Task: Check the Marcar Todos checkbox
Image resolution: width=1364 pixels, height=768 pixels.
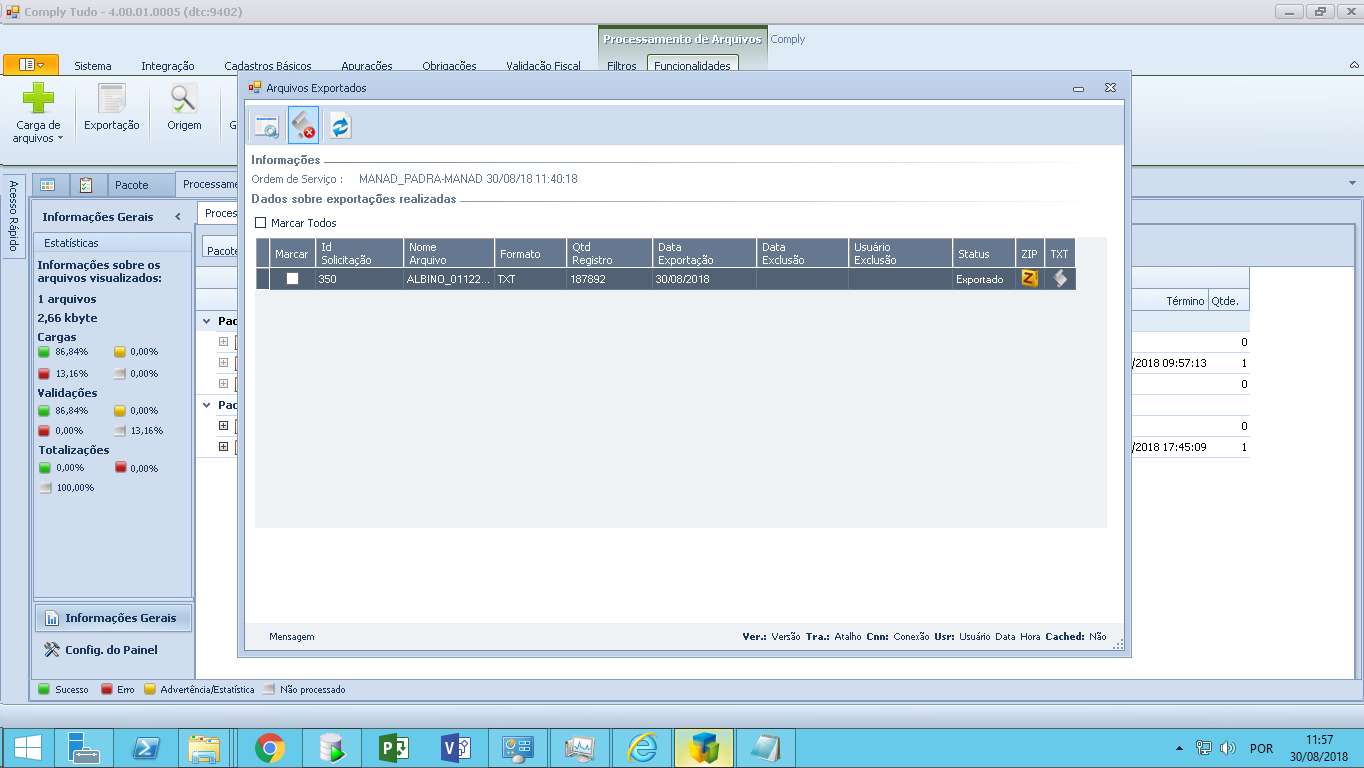Action: [261, 223]
